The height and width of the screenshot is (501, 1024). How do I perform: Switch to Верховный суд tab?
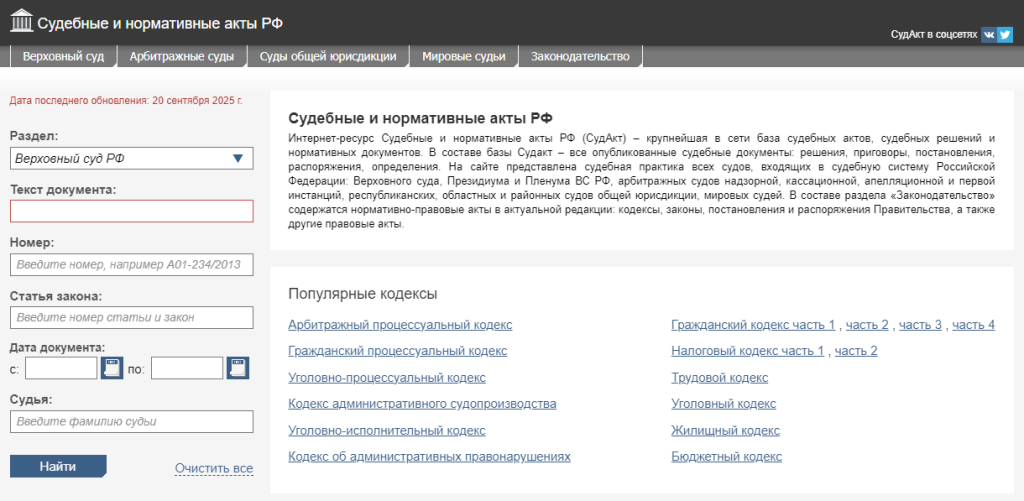(x=63, y=57)
